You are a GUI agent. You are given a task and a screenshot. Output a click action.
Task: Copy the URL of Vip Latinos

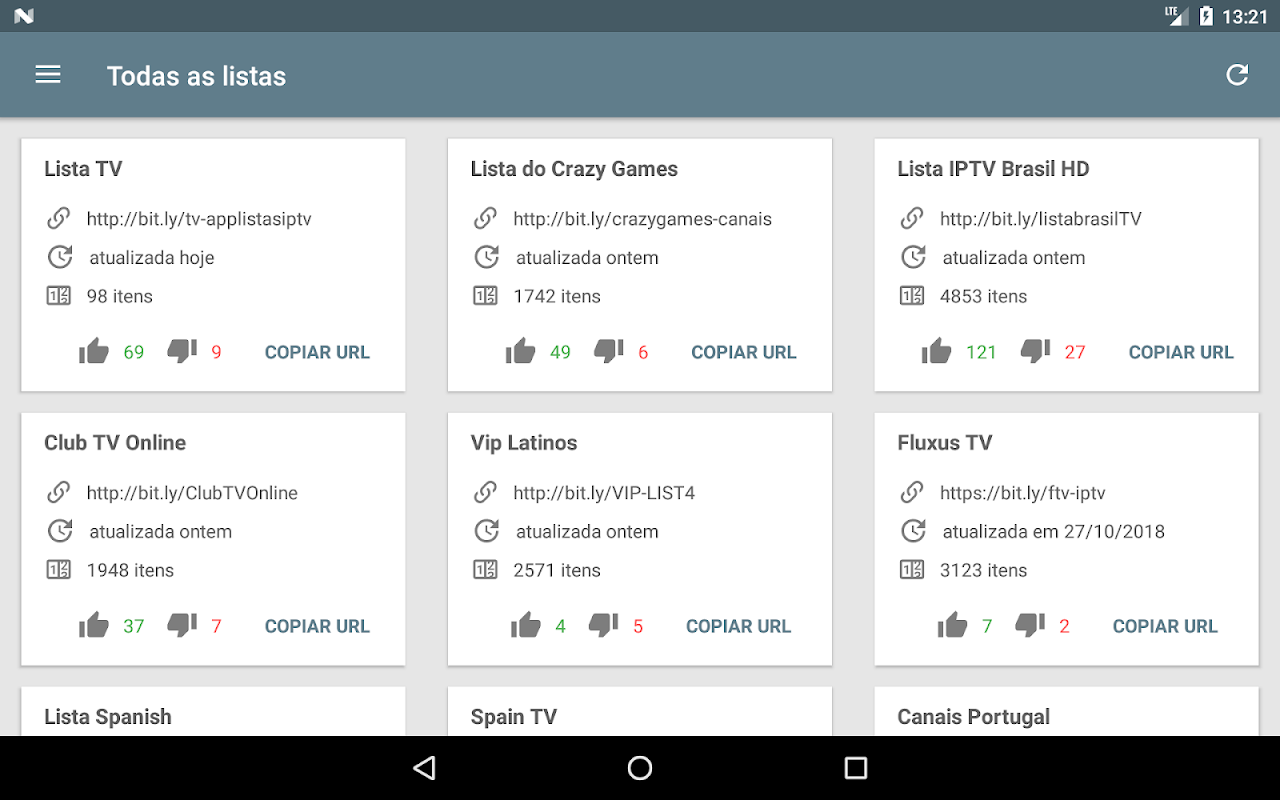pos(738,626)
